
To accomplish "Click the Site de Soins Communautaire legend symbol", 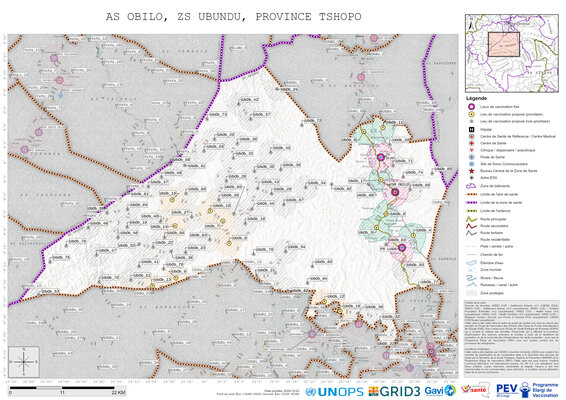I will point(471,164).
